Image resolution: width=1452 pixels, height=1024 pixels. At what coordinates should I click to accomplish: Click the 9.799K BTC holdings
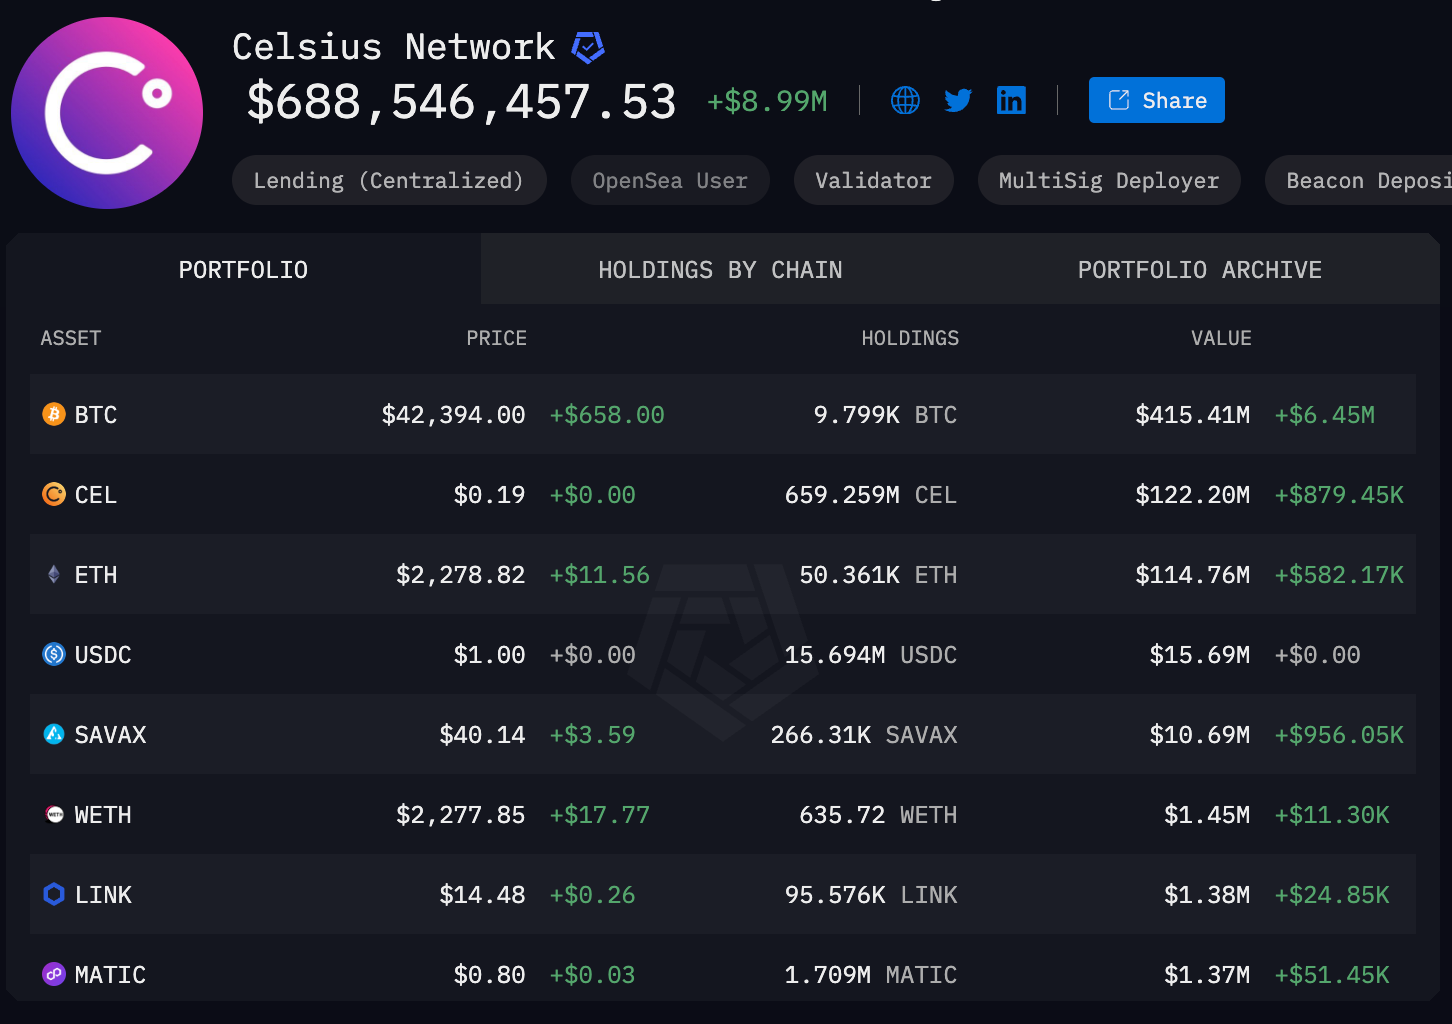pos(885,414)
